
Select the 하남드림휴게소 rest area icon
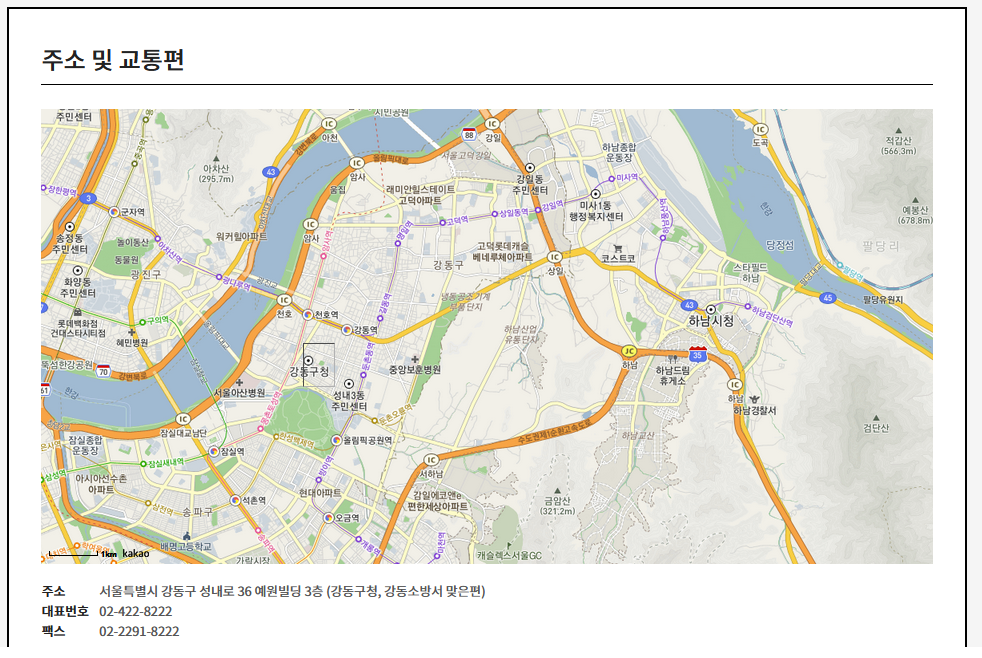673,359
